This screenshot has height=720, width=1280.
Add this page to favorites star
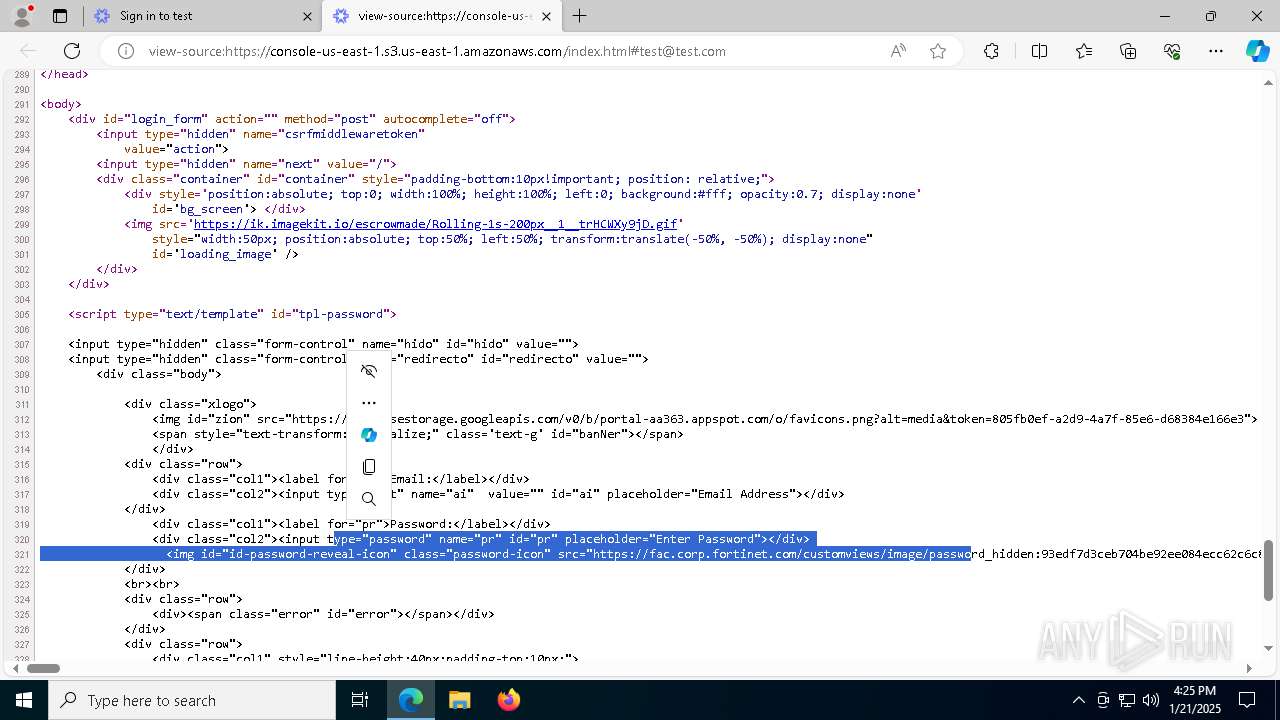click(938, 51)
